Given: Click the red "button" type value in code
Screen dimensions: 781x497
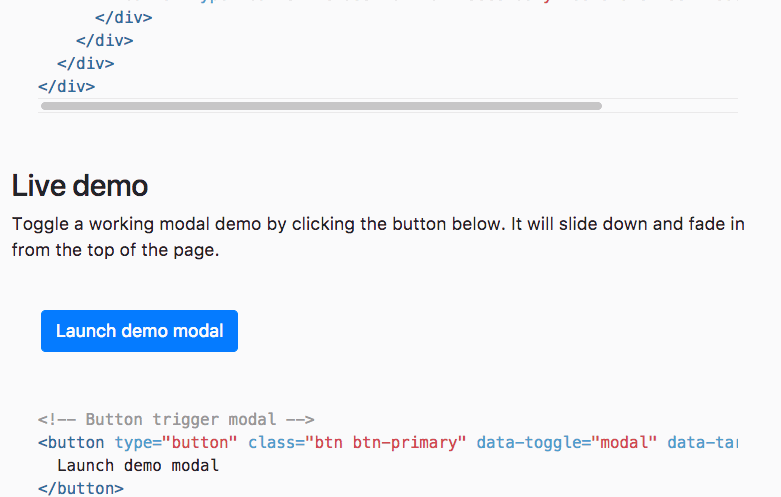Looking at the screenshot, I should (198, 442).
